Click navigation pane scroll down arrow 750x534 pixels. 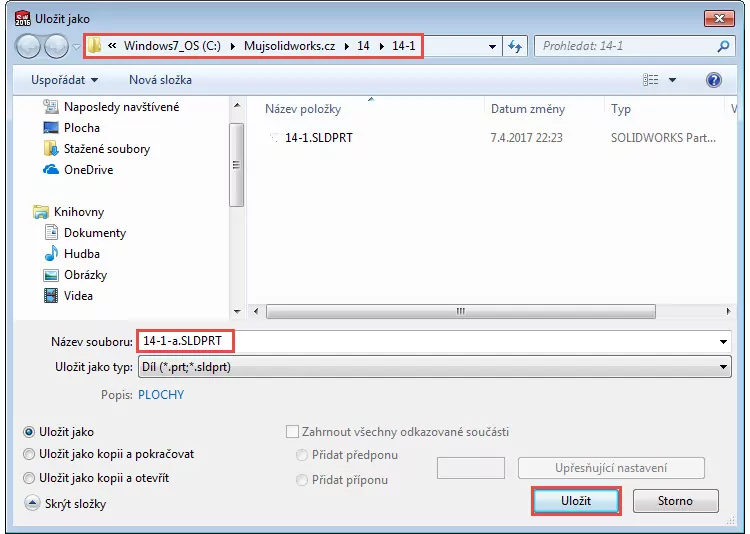click(237, 312)
